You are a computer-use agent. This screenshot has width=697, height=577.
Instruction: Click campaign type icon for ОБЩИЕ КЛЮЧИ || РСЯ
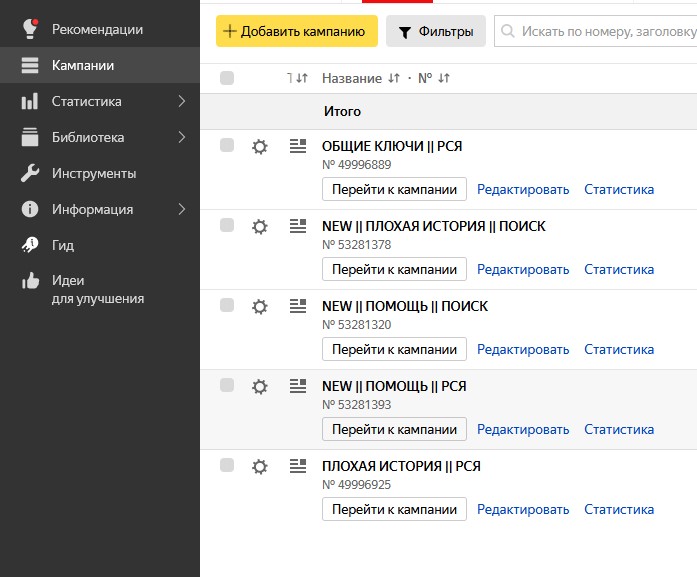(298, 146)
